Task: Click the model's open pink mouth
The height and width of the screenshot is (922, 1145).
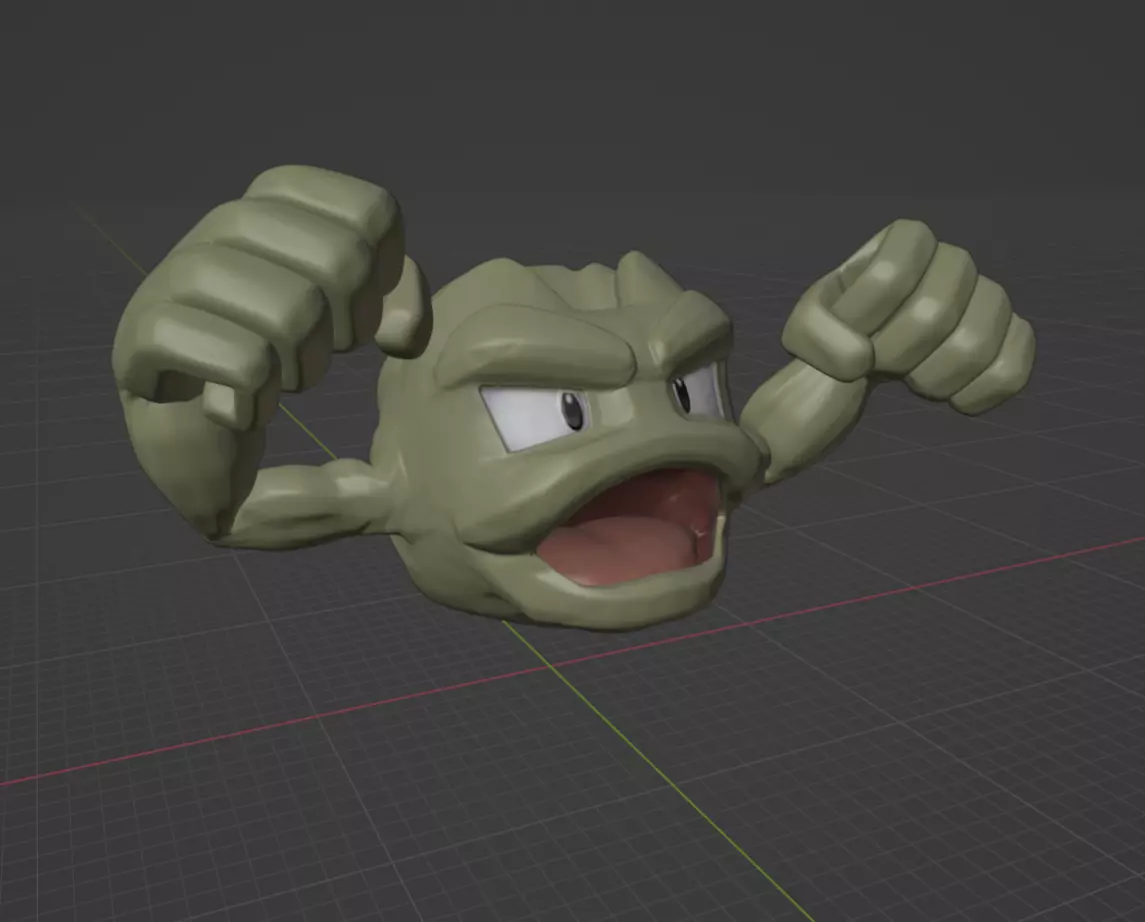Action: pos(629,529)
